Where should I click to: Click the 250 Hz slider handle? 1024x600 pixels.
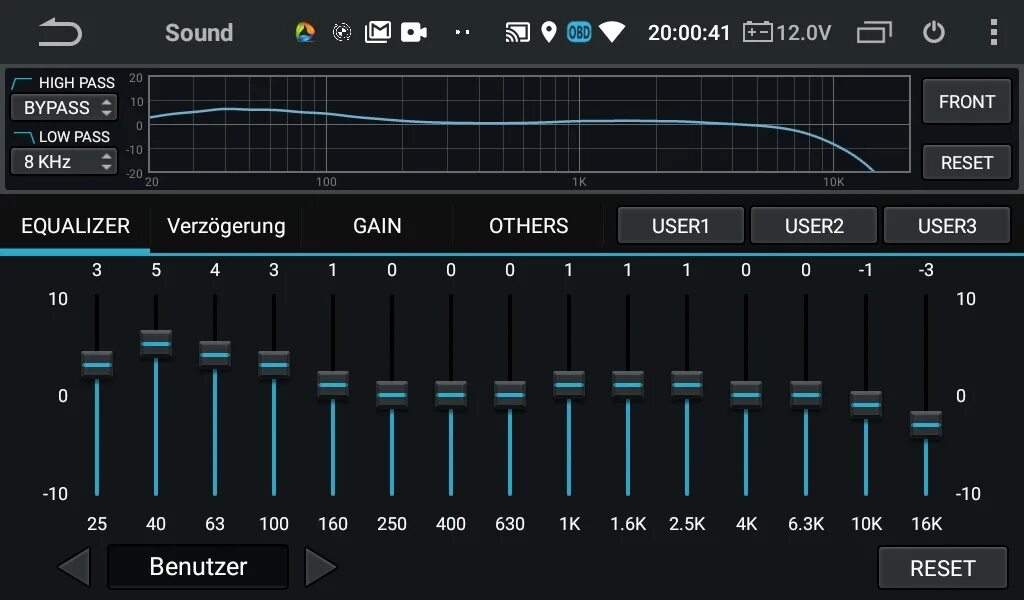point(392,394)
